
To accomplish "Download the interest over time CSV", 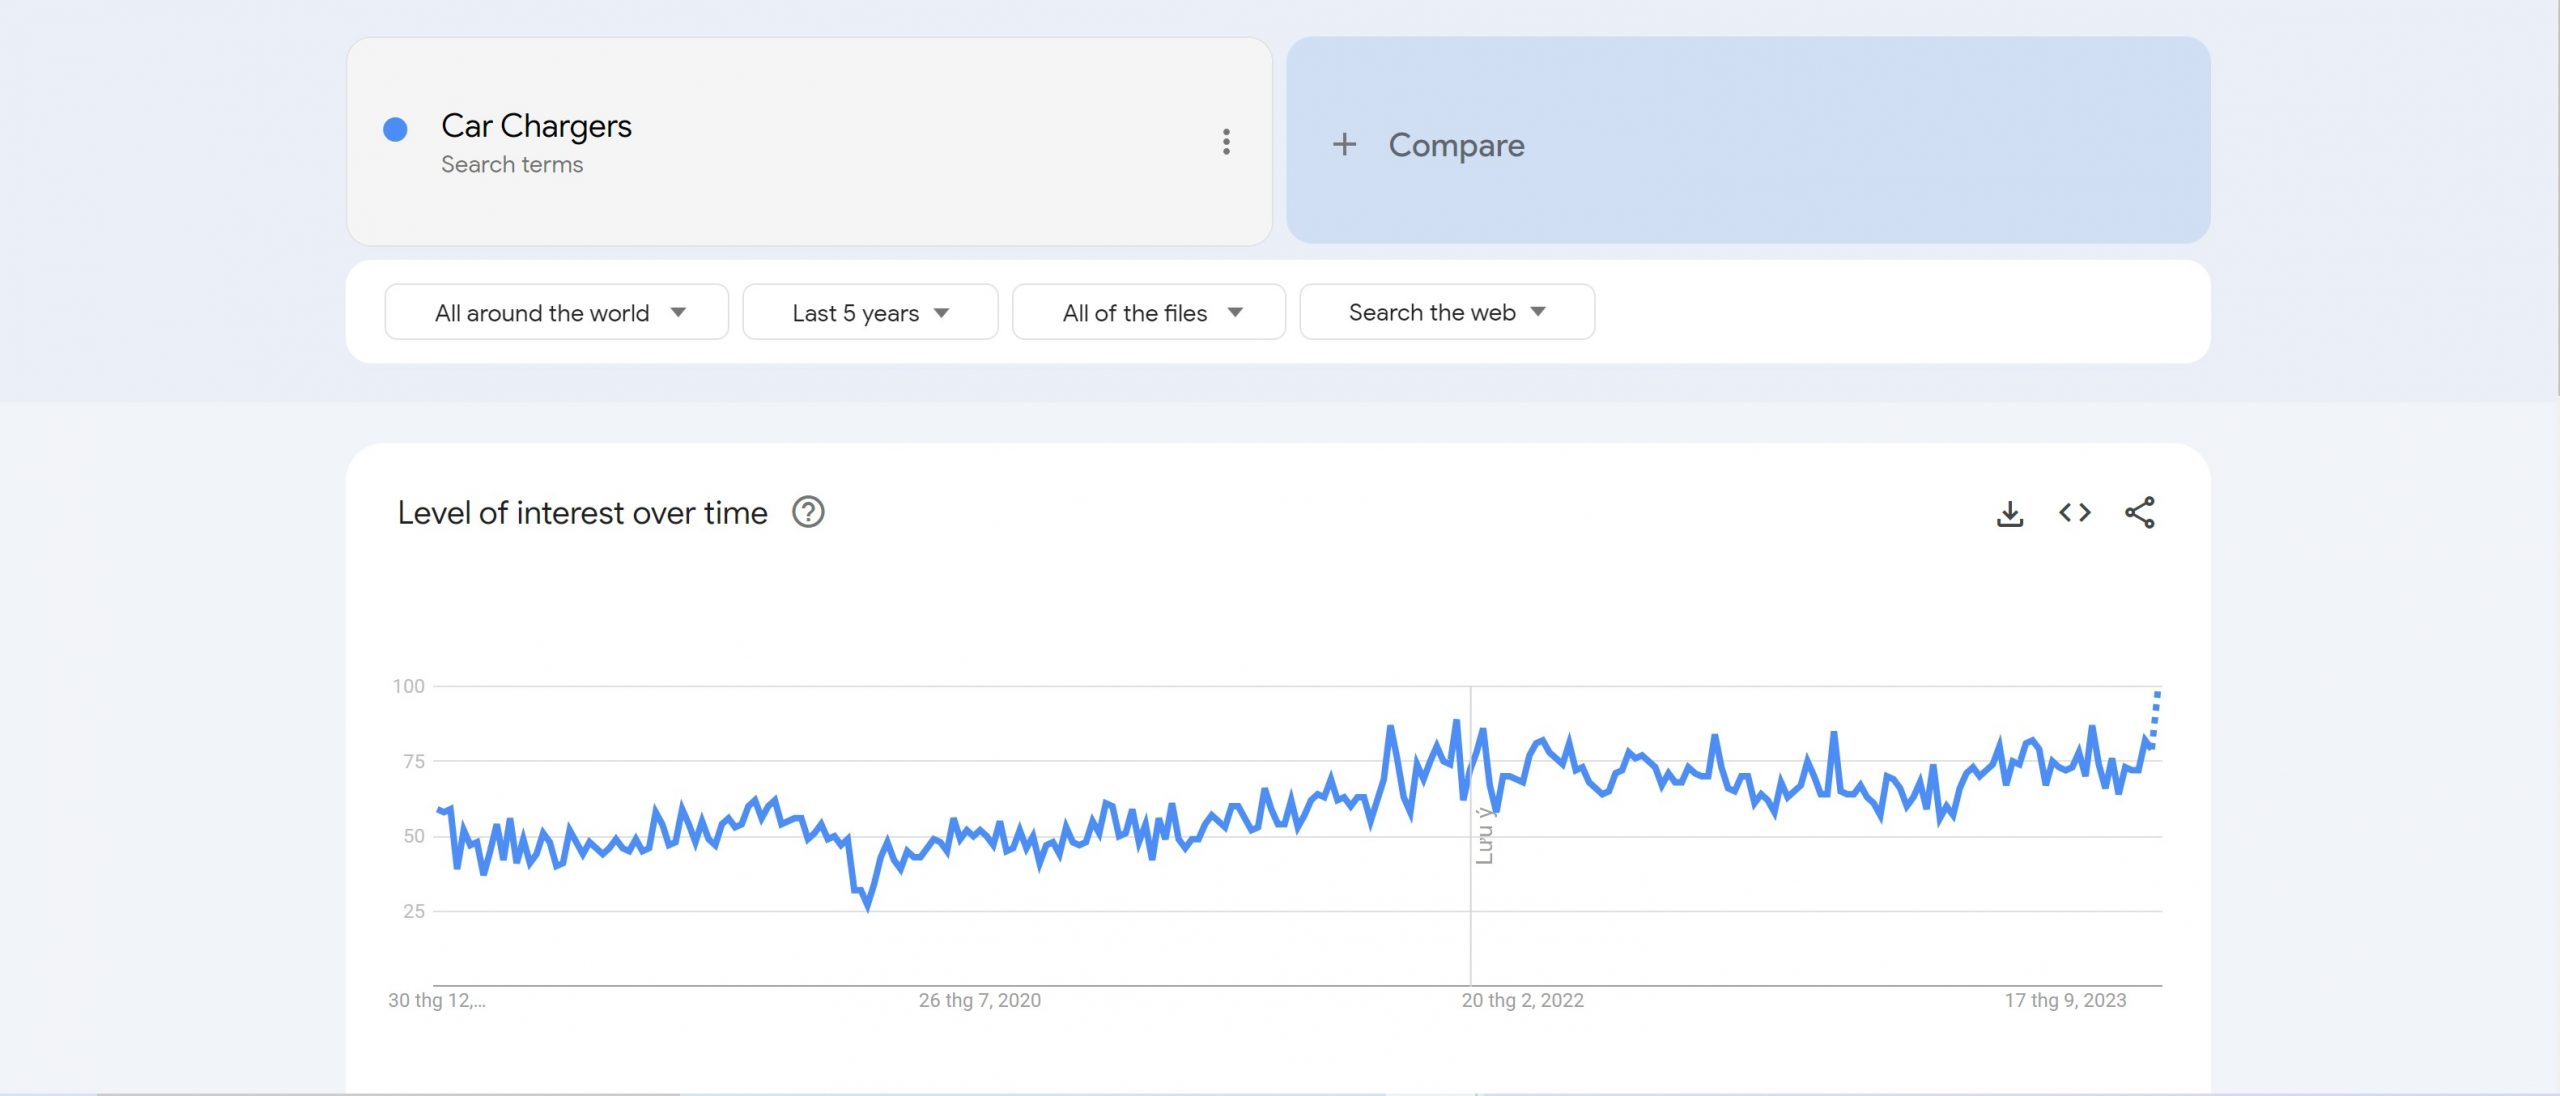I will (x=2010, y=513).
